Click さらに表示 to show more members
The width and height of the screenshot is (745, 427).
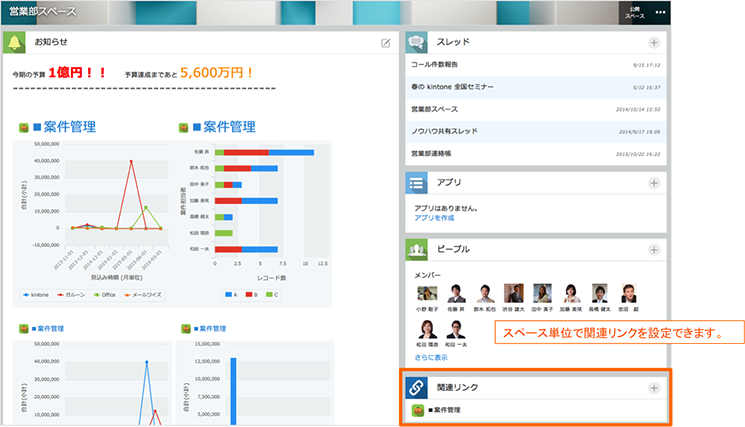(431, 358)
